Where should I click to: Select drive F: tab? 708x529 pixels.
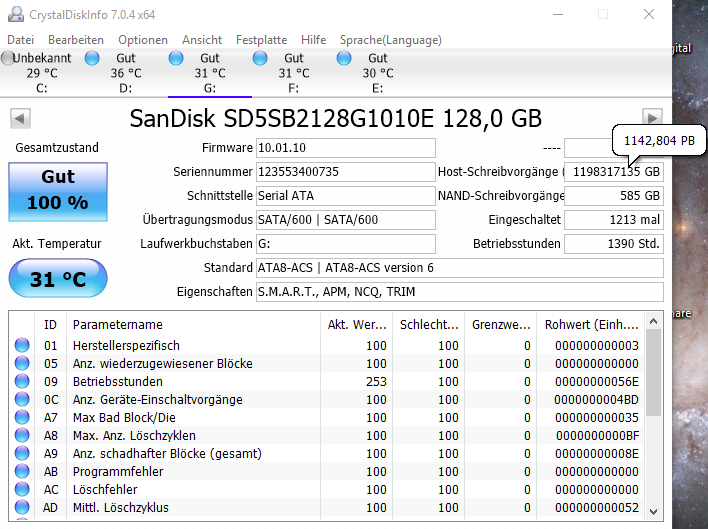[293, 73]
